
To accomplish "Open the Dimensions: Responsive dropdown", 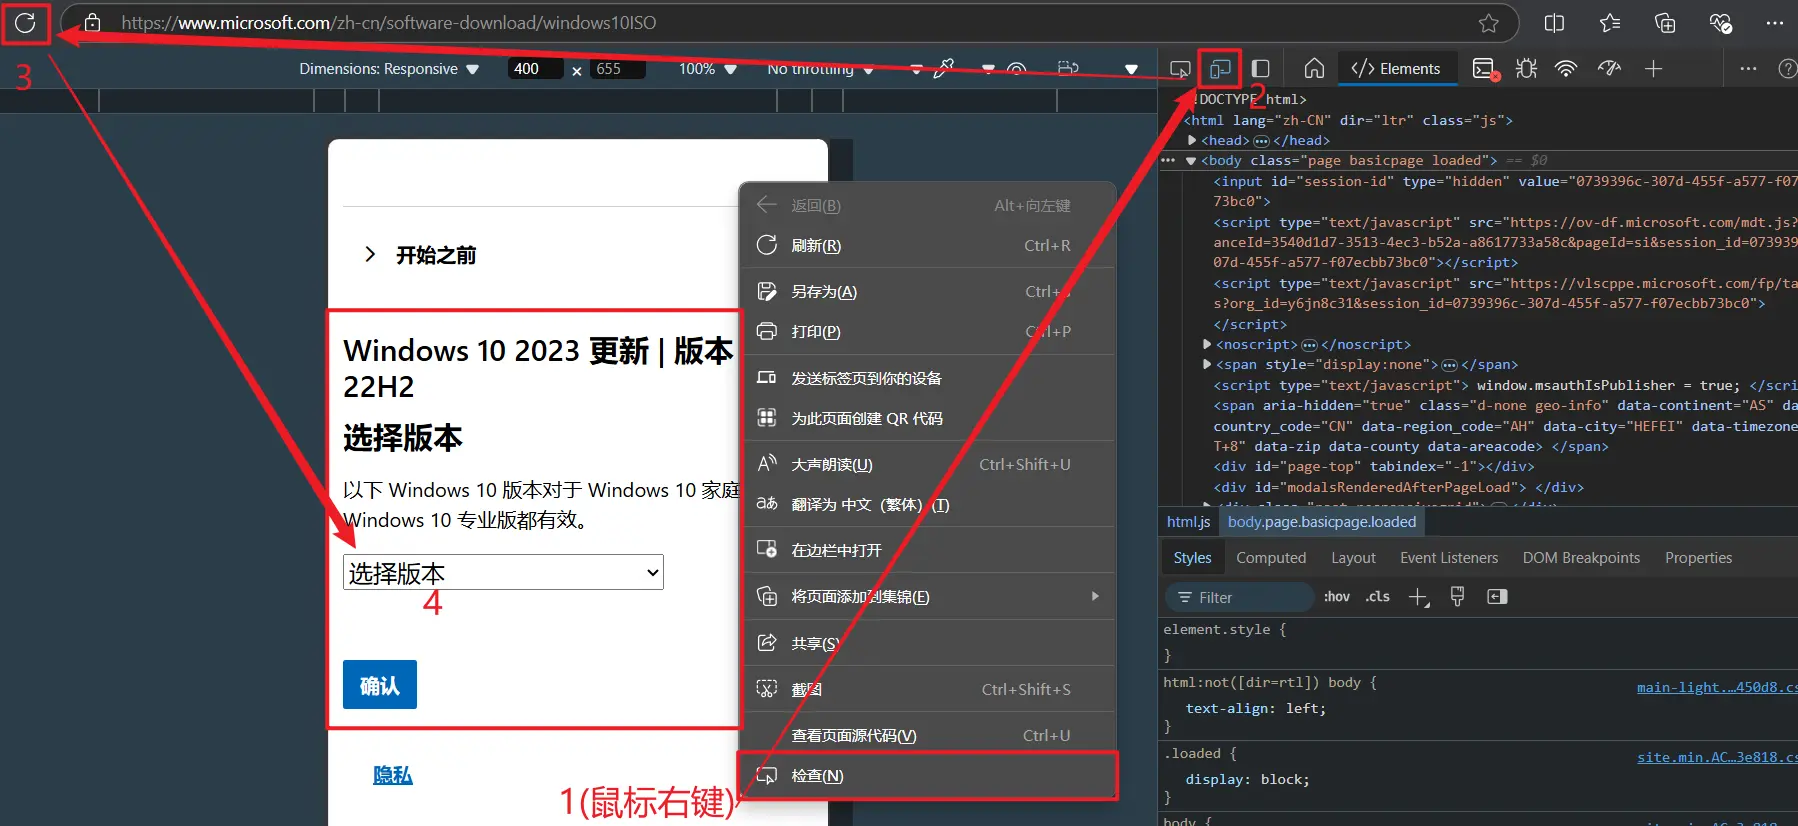I will pyautogui.click(x=389, y=69).
